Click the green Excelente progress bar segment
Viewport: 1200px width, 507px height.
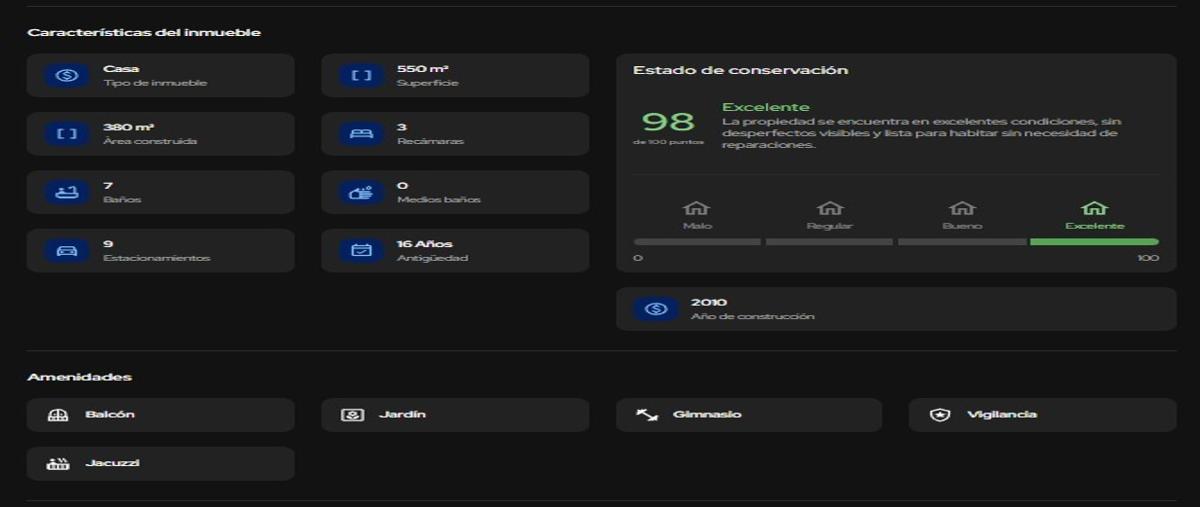(1094, 242)
